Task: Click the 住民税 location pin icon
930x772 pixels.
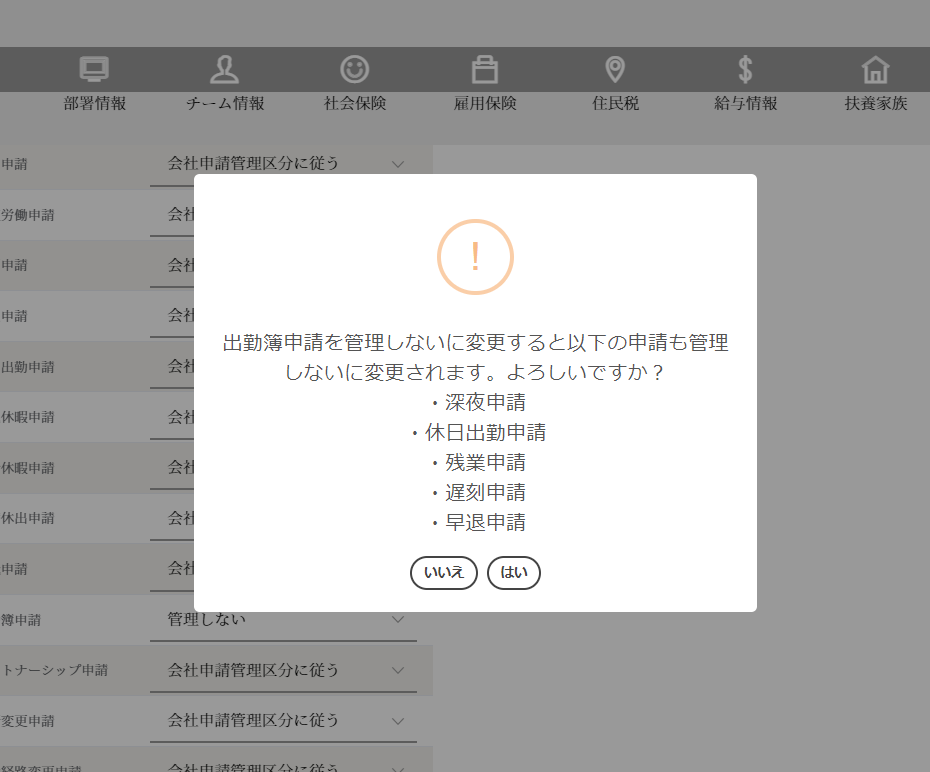Action: [x=615, y=69]
